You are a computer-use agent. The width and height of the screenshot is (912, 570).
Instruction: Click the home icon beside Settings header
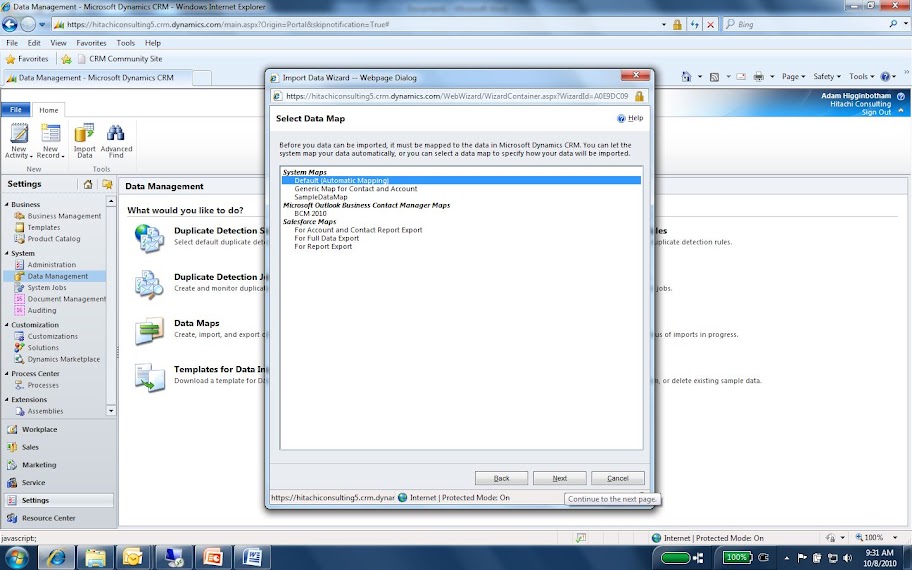[x=88, y=184]
